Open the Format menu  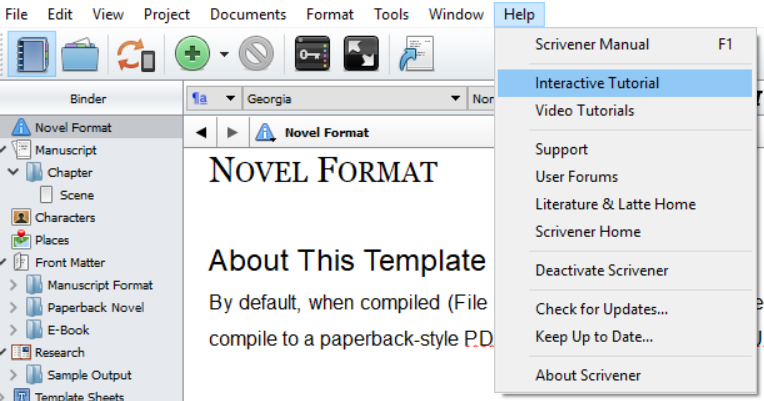(x=330, y=14)
